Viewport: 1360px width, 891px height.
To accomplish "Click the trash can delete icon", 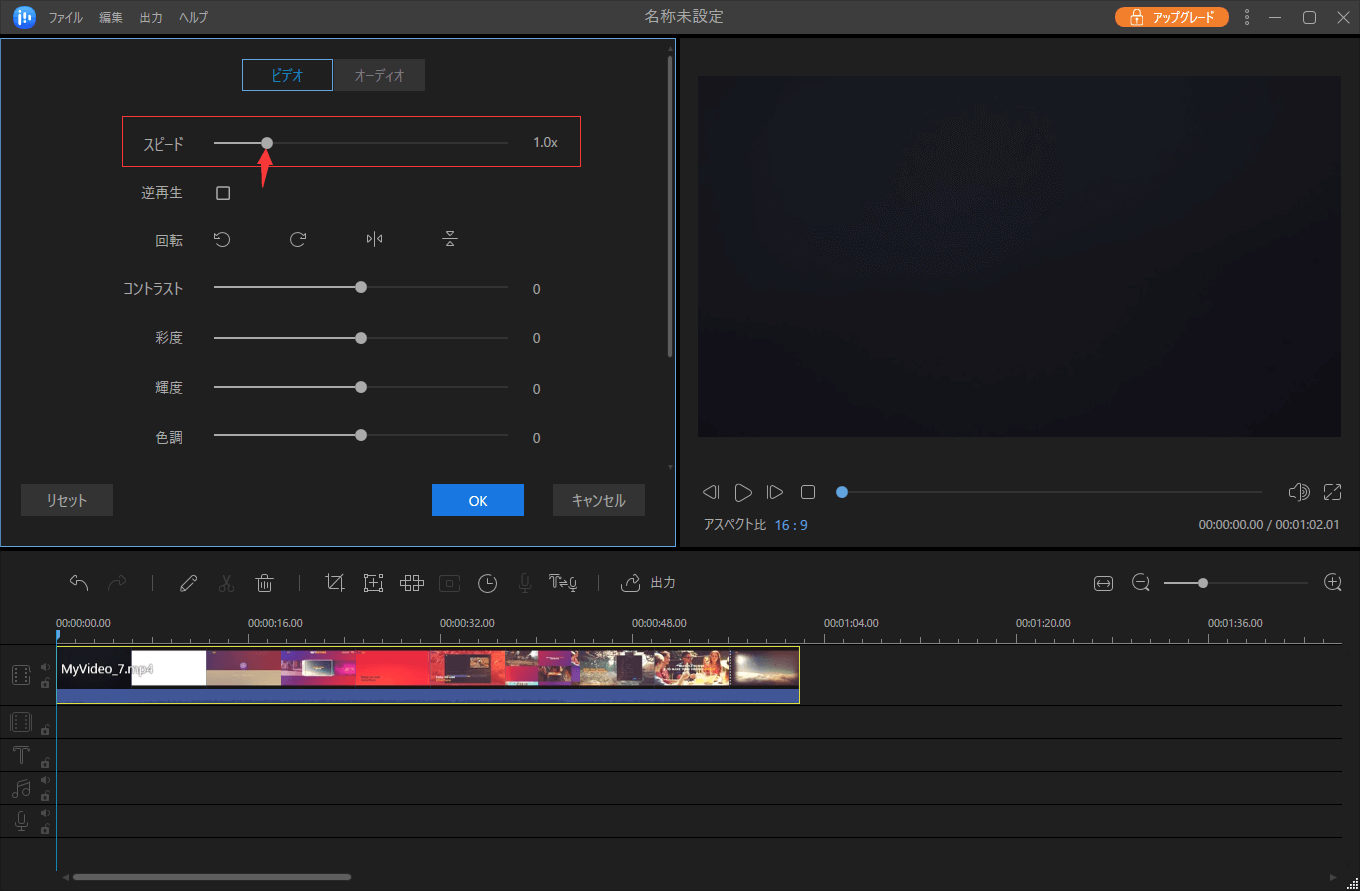I will coord(264,583).
